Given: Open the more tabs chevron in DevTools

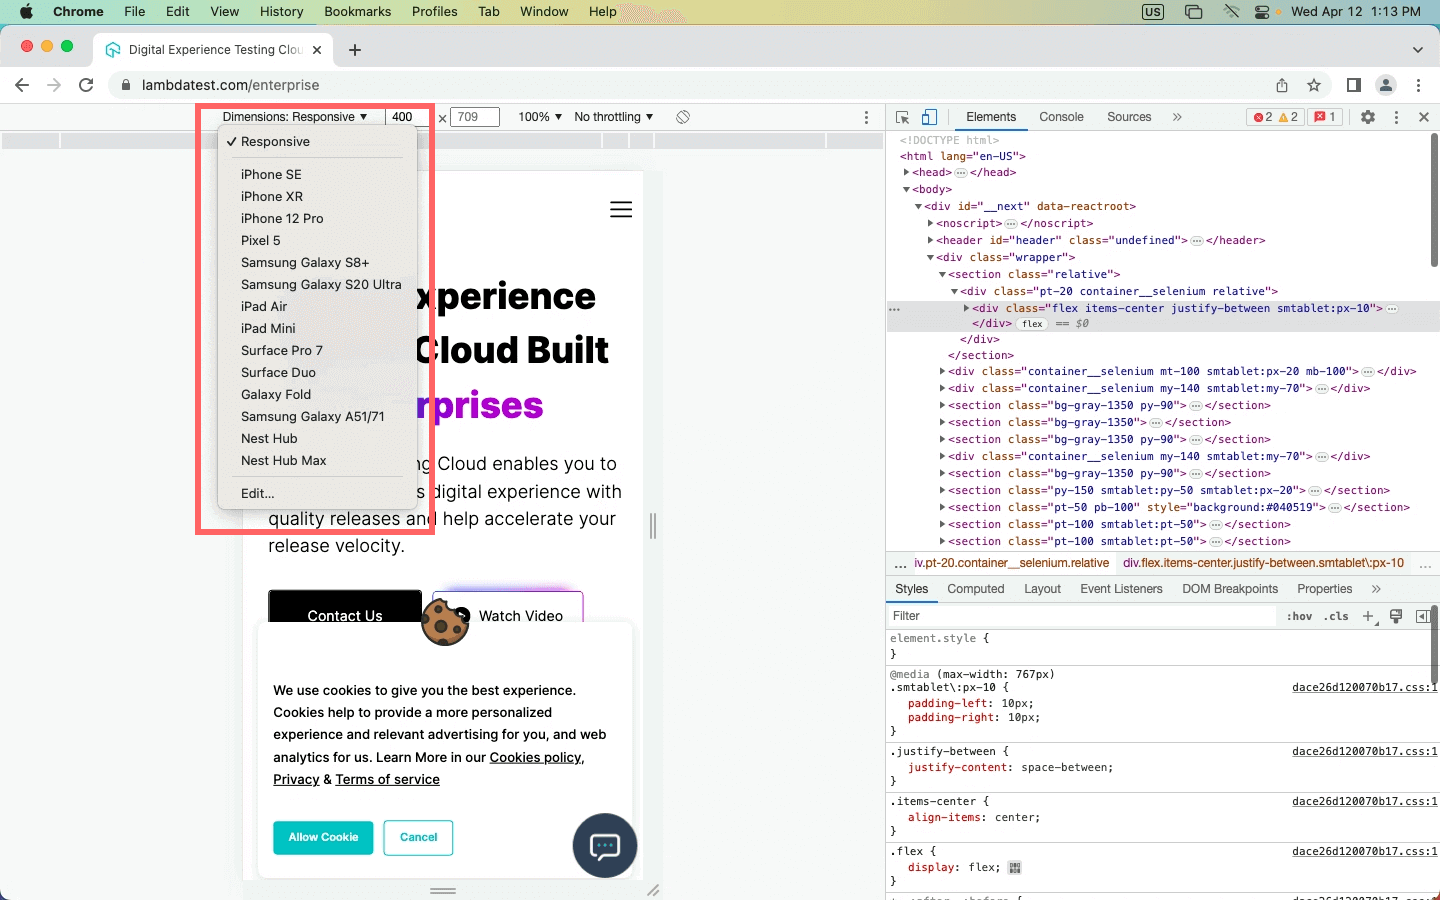Looking at the screenshot, I should (1178, 117).
